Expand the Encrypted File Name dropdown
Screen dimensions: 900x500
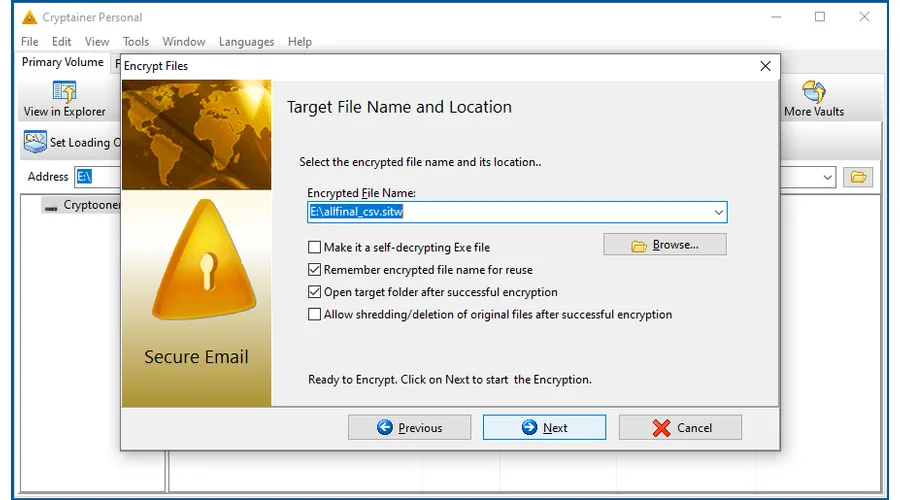(718, 212)
